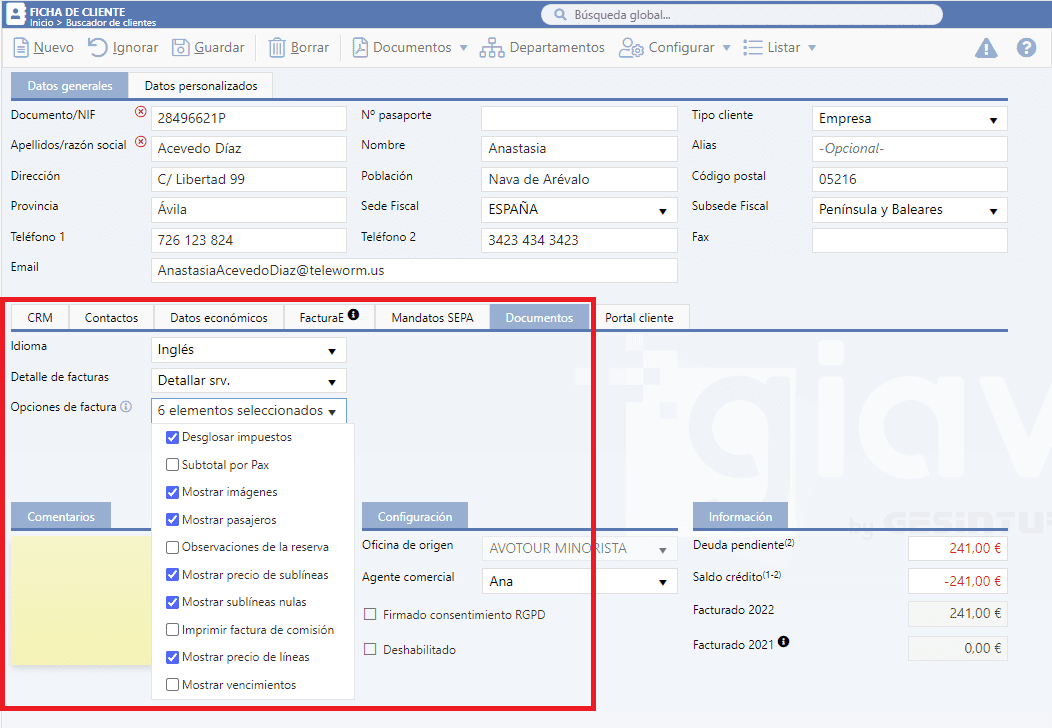1052x728 pixels.
Task: Check Mostrar vencimientos option
Action: [172, 684]
